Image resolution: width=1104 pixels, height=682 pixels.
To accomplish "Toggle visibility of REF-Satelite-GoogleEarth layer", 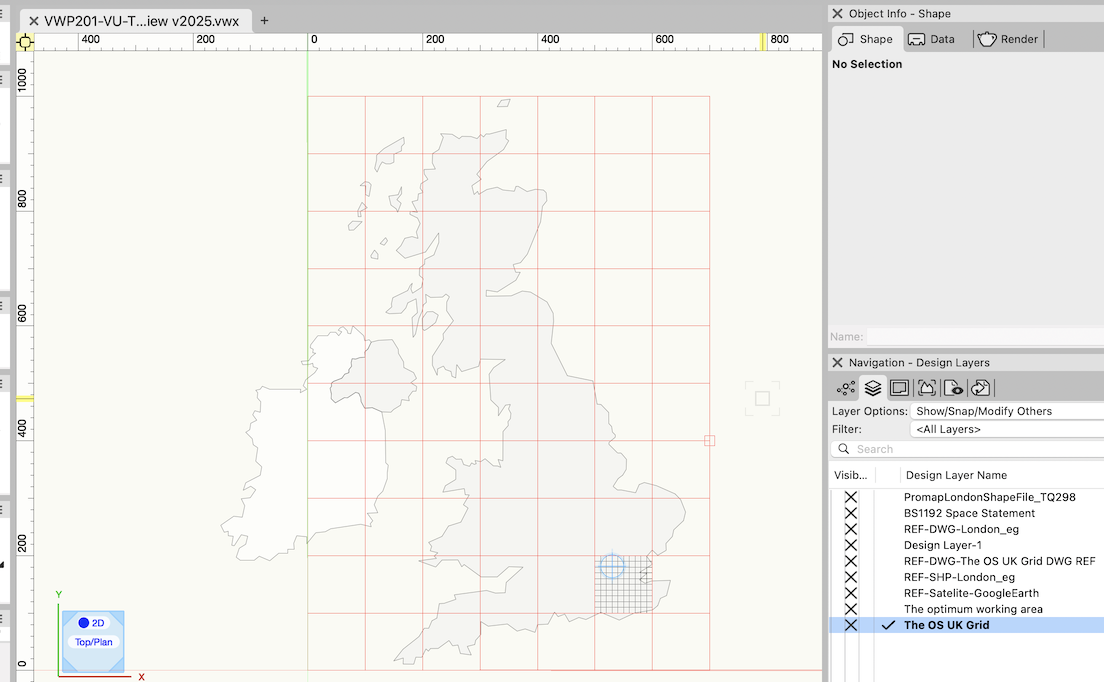I will 851,593.
